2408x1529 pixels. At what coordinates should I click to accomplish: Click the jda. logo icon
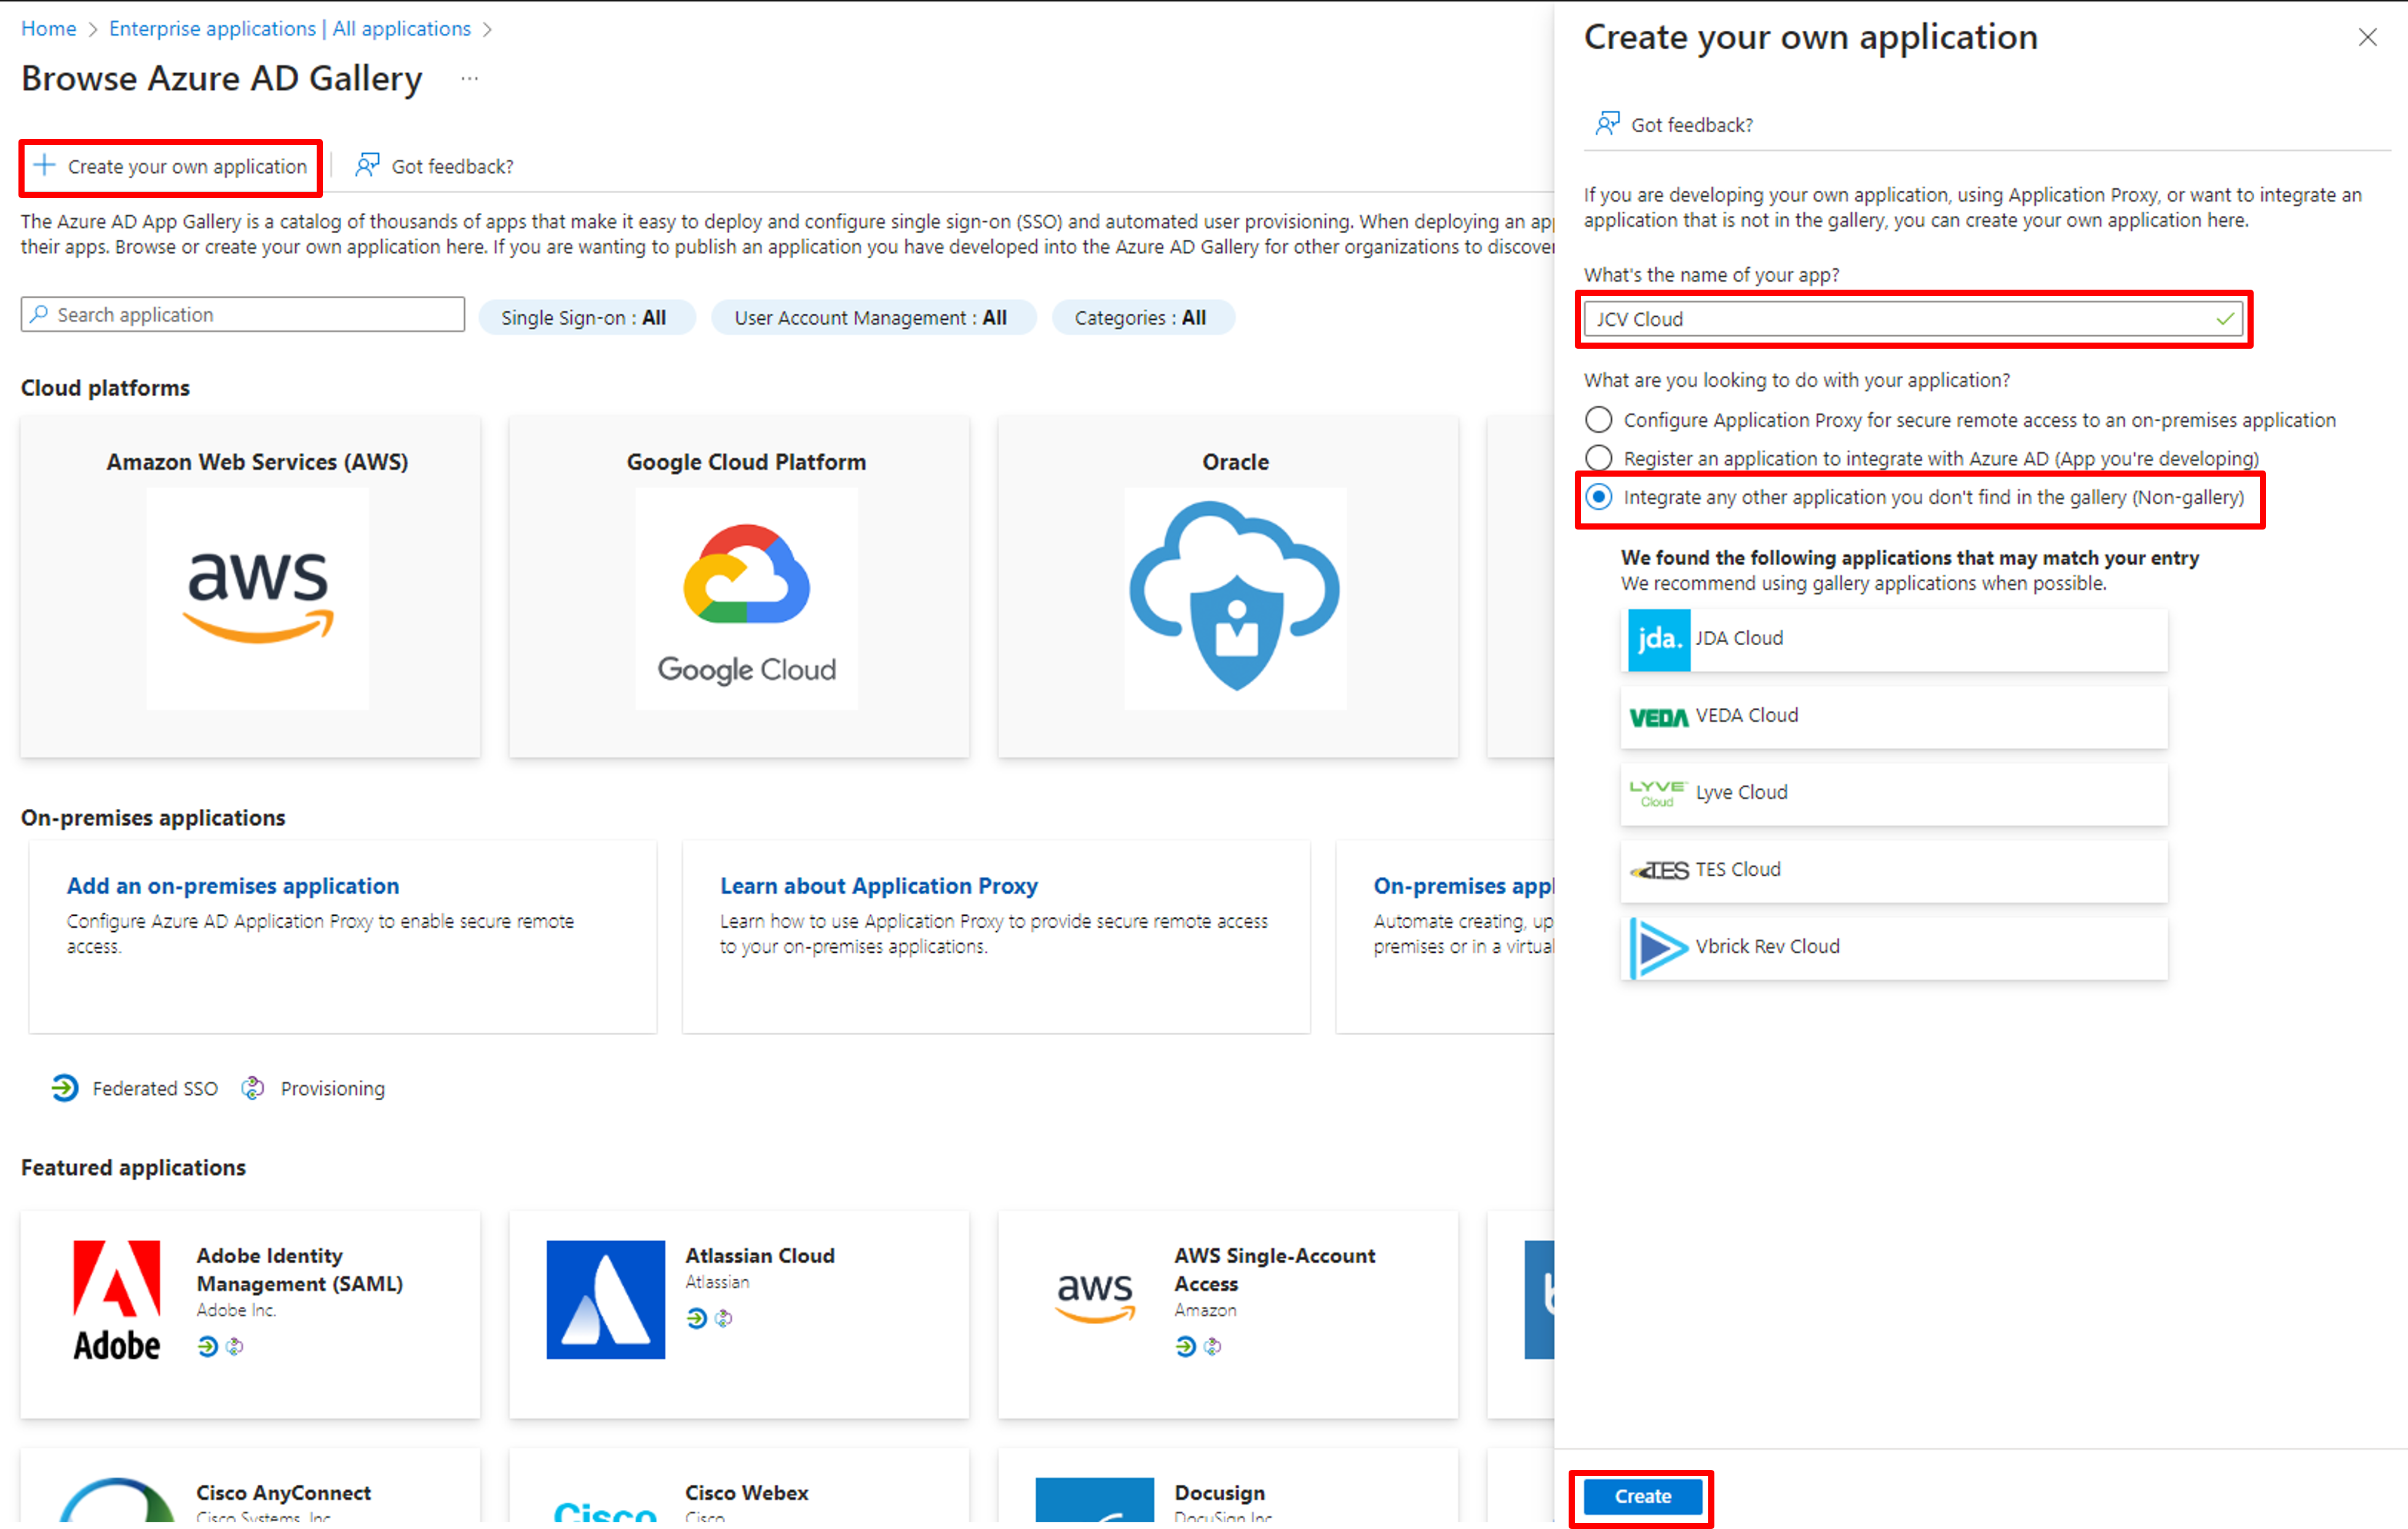pos(1658,639)
